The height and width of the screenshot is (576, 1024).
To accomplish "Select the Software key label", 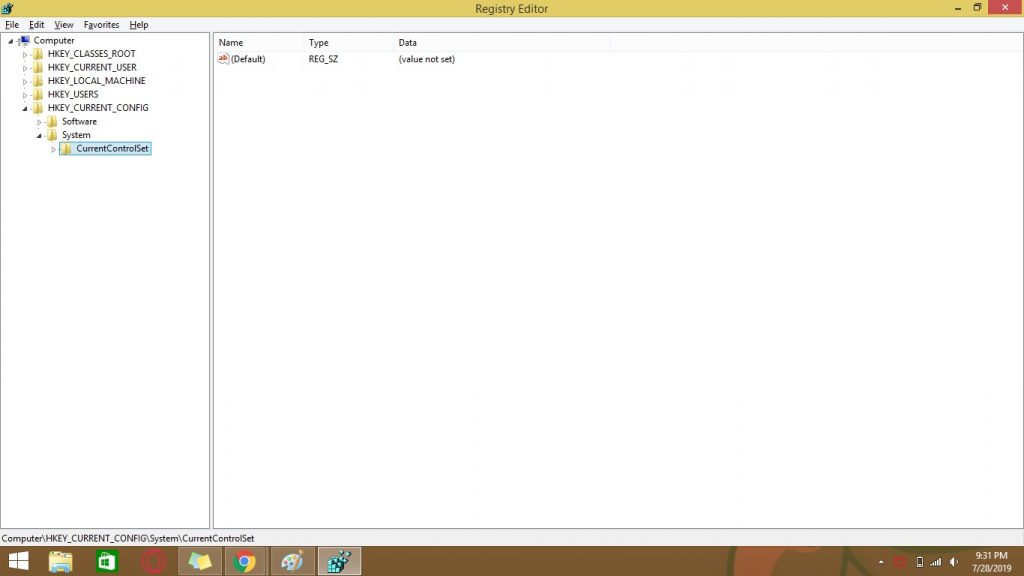I will (79, 121).
